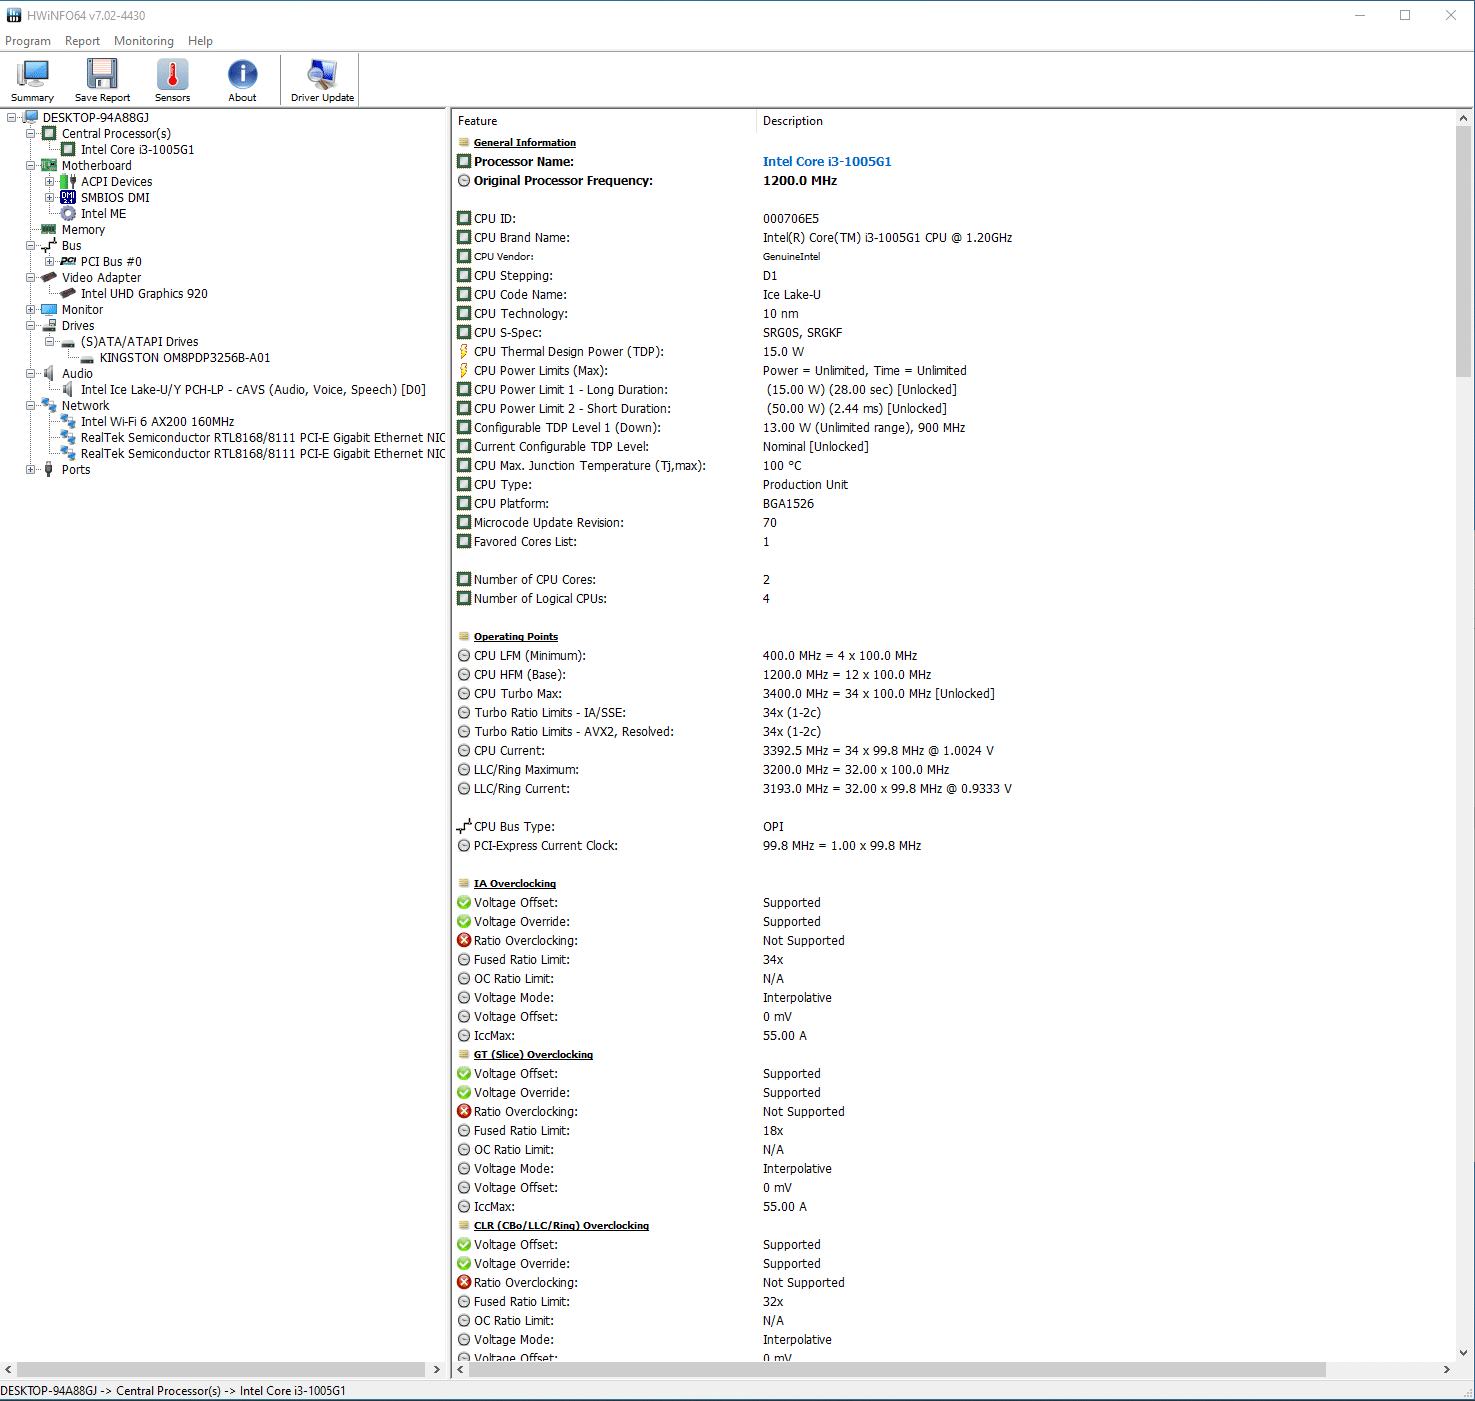Click the Drives tree icon

click(49, 325)
